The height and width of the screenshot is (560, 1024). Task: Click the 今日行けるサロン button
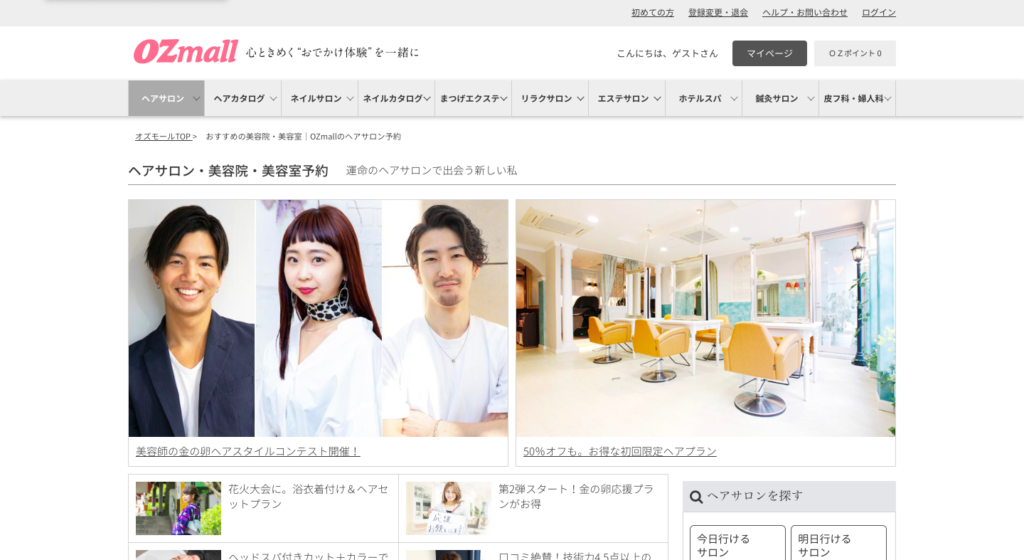click(x=737, y=544)
